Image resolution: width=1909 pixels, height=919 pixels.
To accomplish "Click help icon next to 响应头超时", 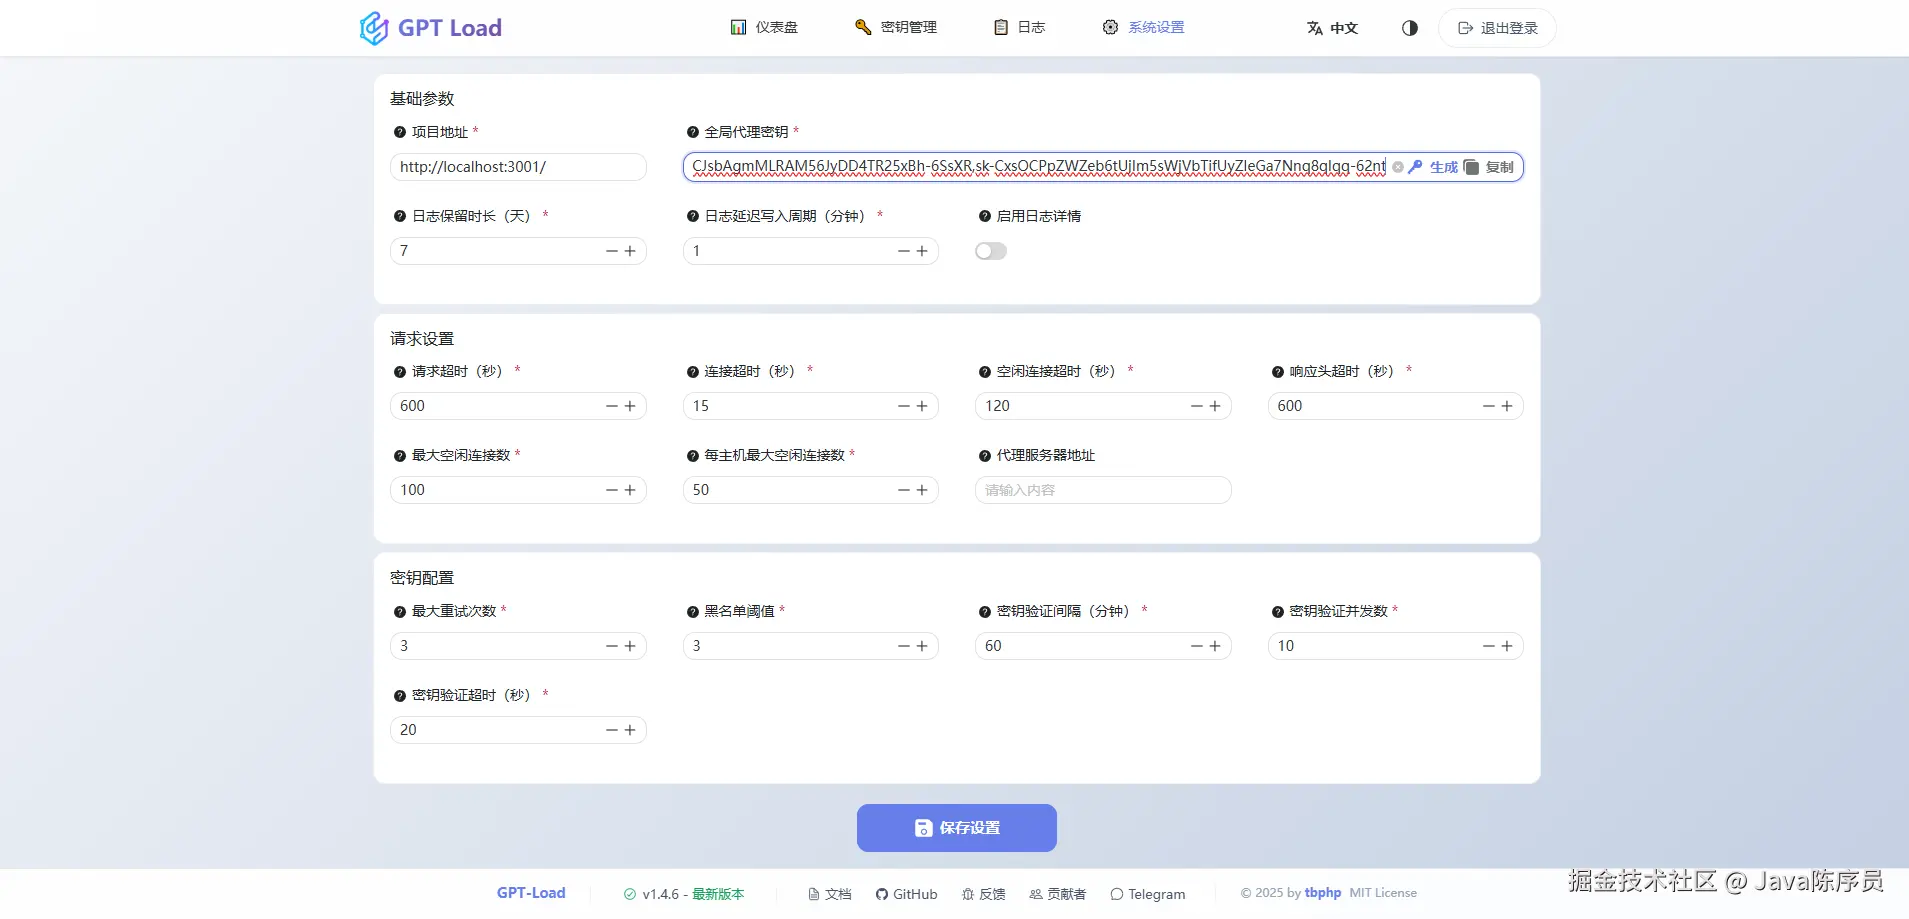I will (1278, 372).
